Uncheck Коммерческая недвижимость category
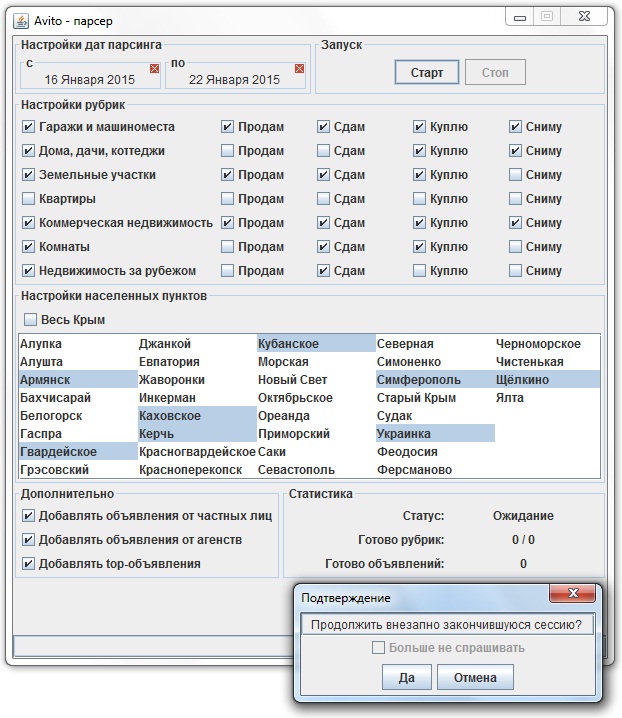Screen dimensions: 622x718 coord(28,223)
